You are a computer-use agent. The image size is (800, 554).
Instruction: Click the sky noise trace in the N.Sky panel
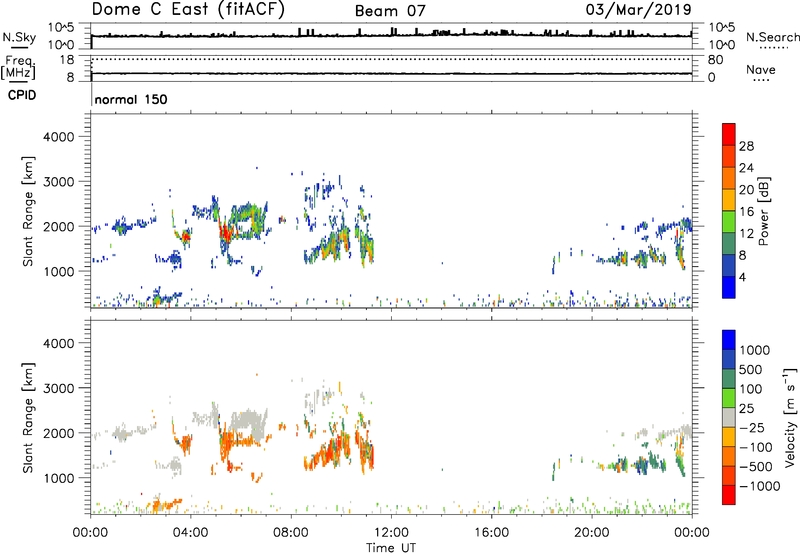tap(391, 35)
